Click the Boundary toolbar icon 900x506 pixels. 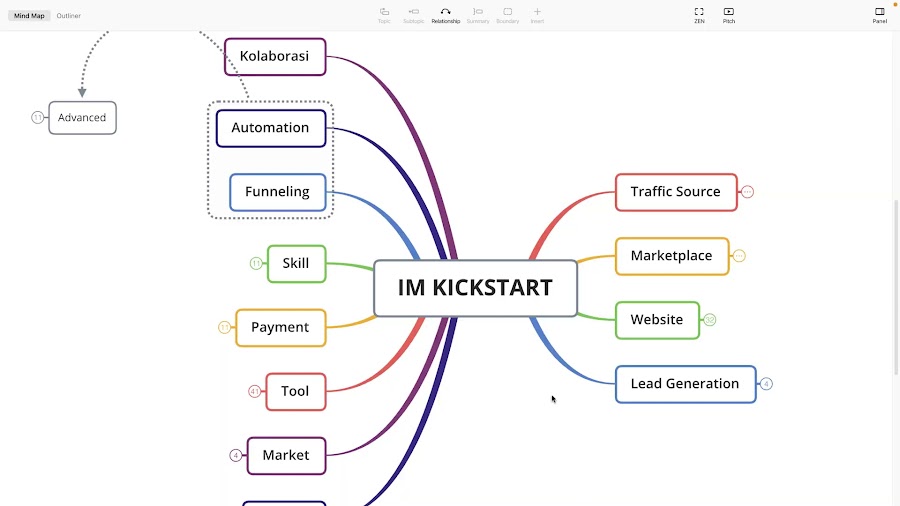pyautogui.click(x=507, y=15)
